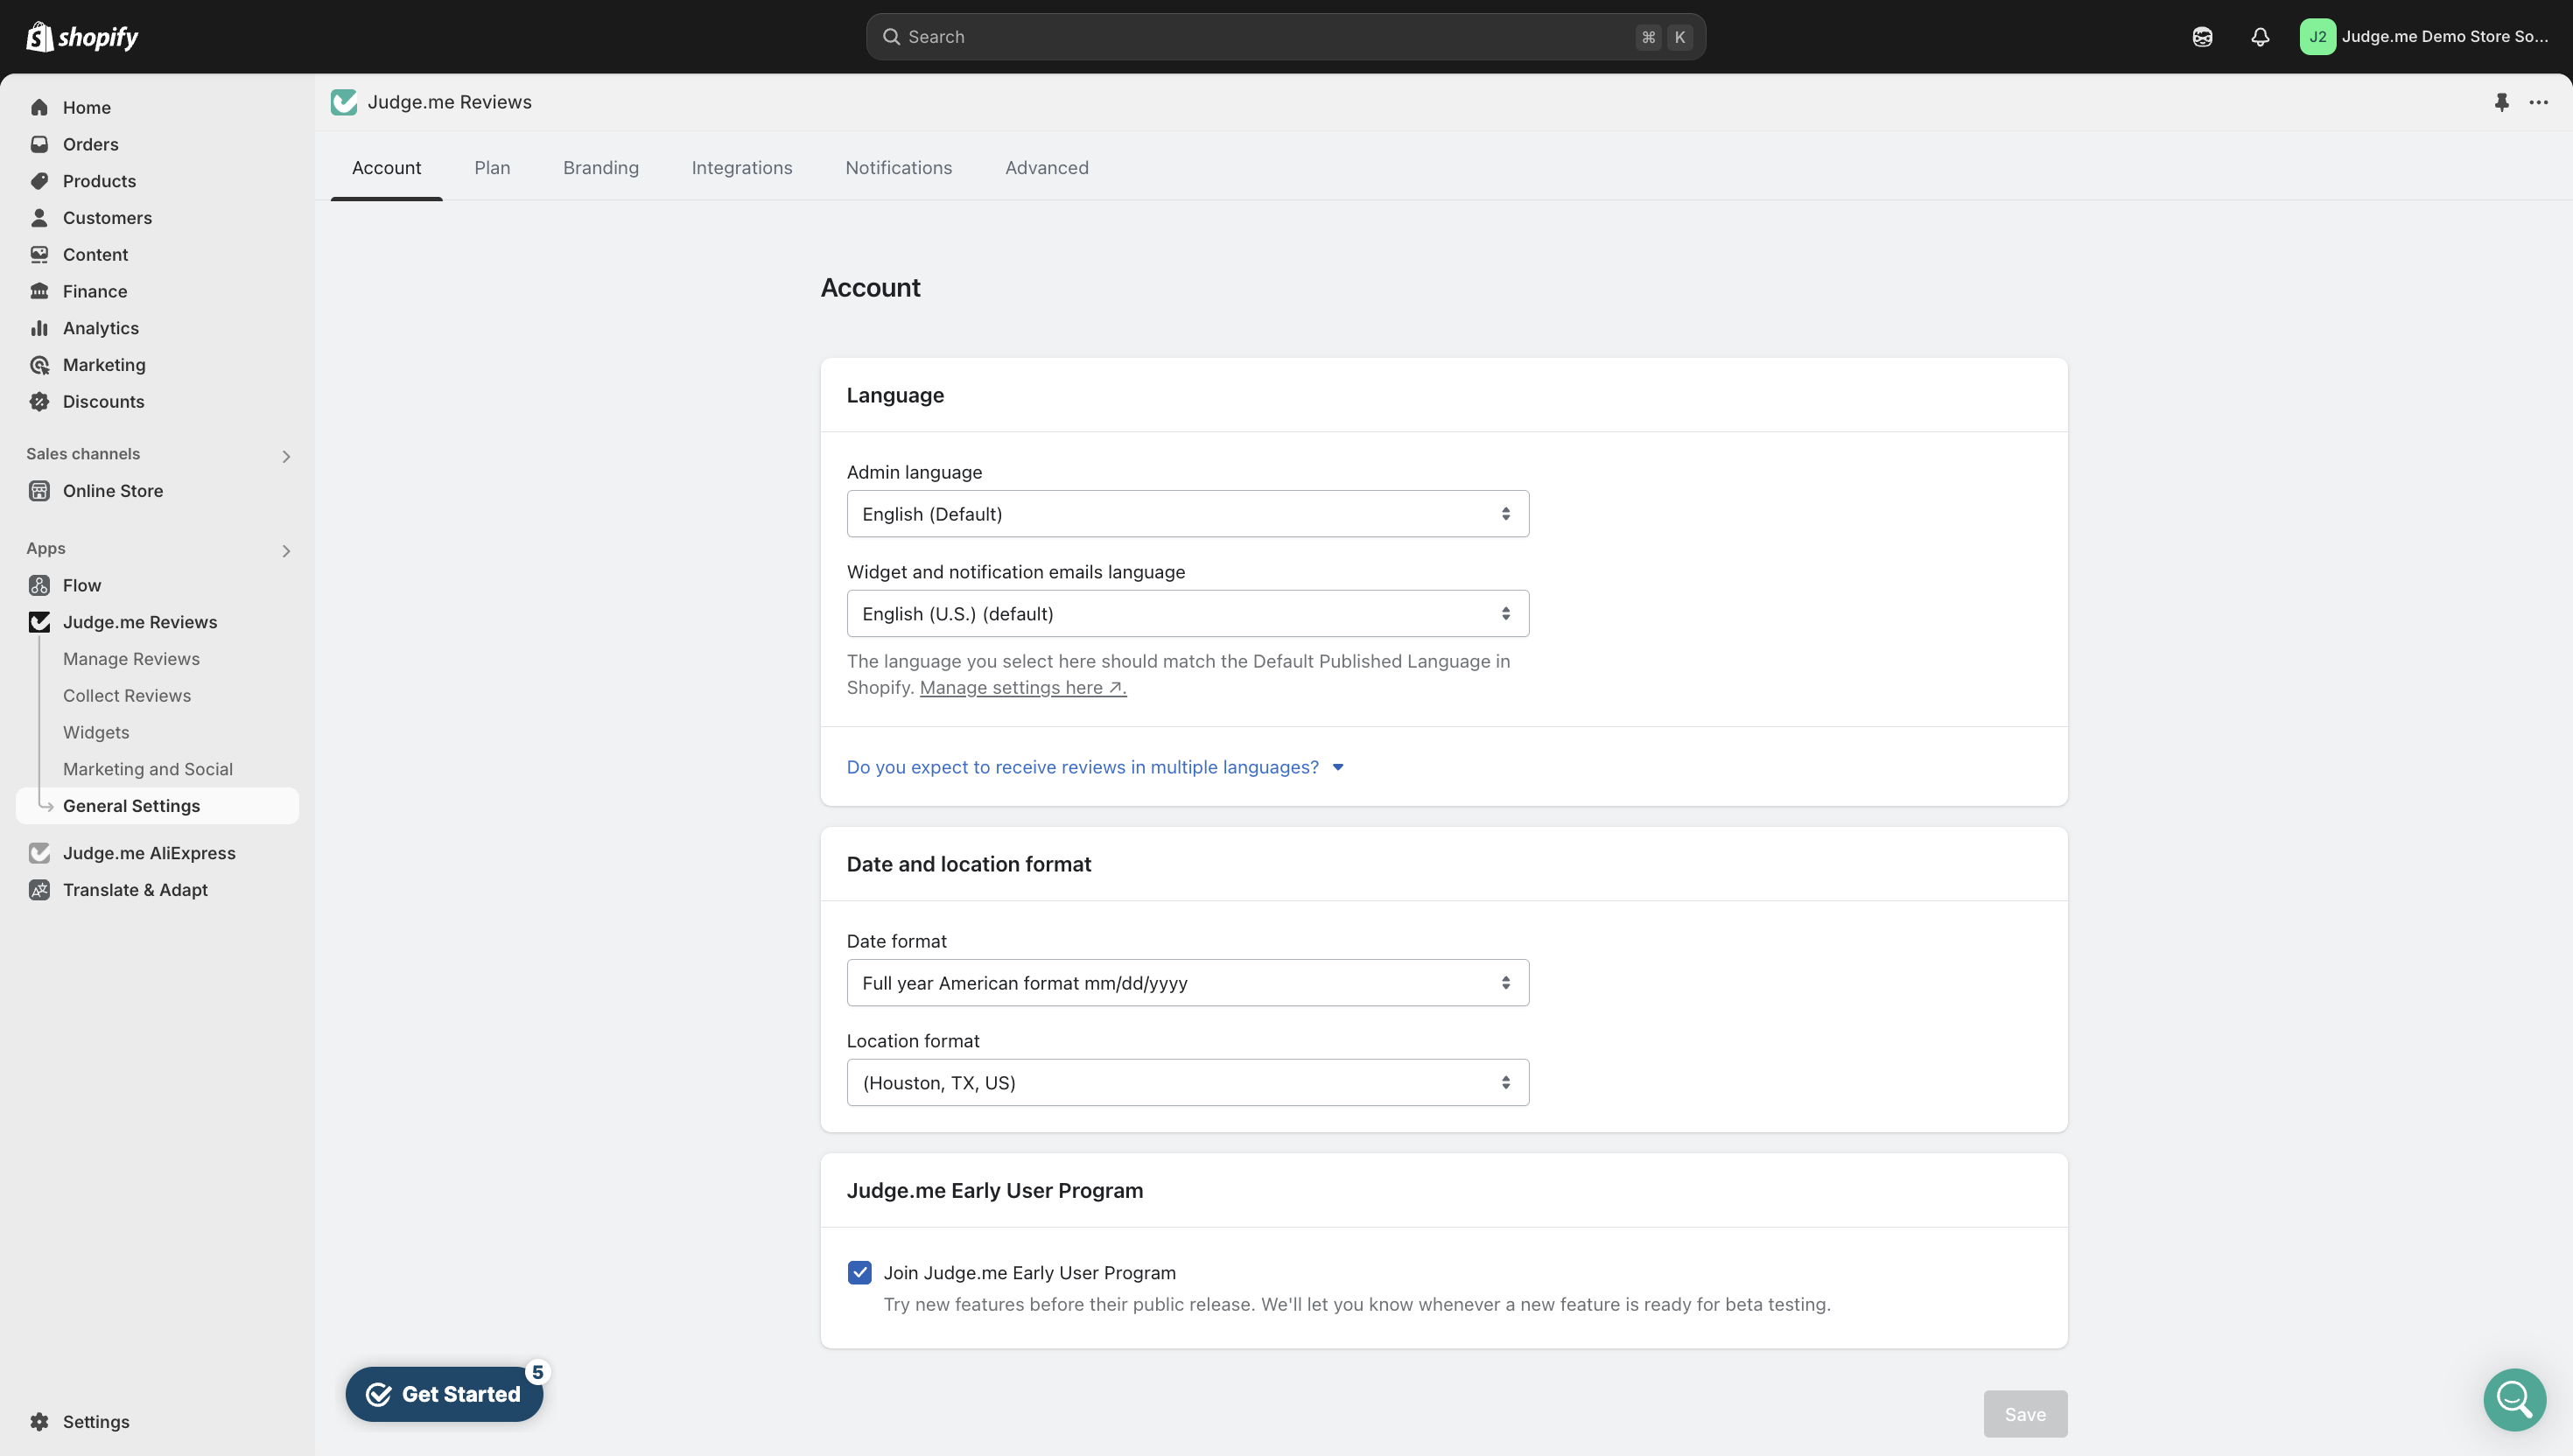Open the chat support bubble
This screenshot has height=1456, width=2573.
click(x=2514, y=1399)
